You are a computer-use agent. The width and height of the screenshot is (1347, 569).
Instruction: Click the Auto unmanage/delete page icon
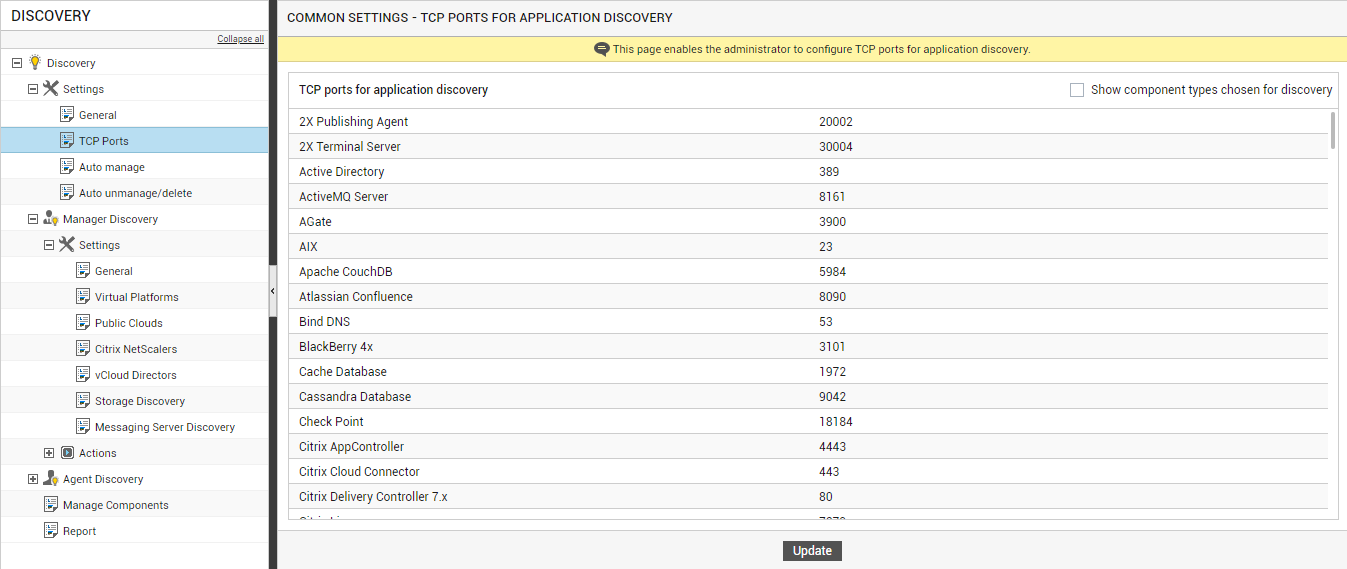coord(67,192)
